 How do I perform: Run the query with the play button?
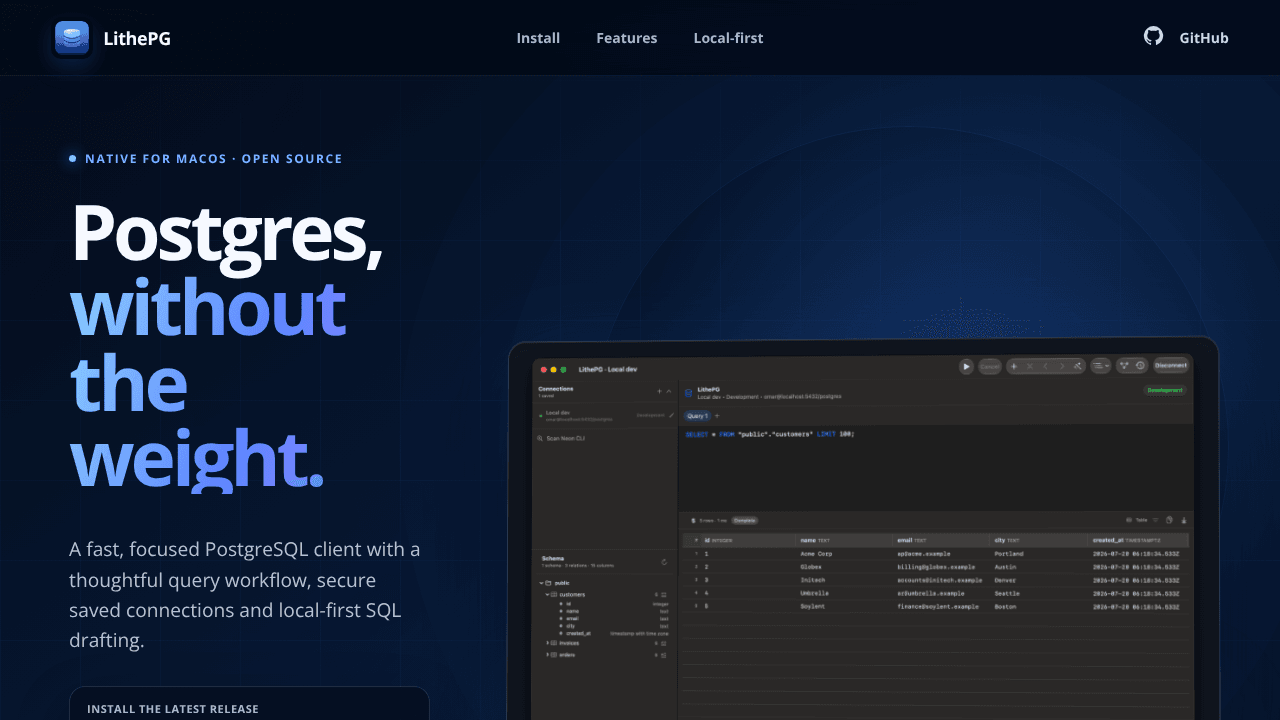click(966, 366)
